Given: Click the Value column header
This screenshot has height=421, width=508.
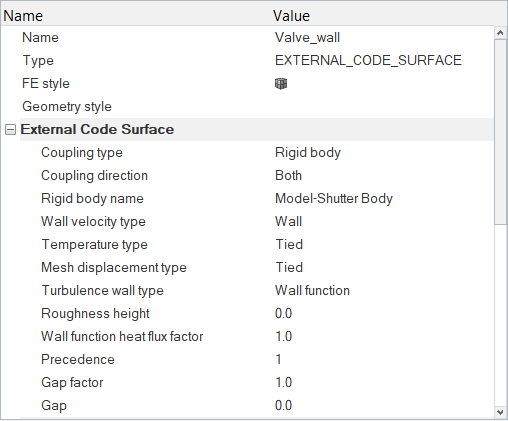Looking at the screenshot, I should click(x=292, y=16).
